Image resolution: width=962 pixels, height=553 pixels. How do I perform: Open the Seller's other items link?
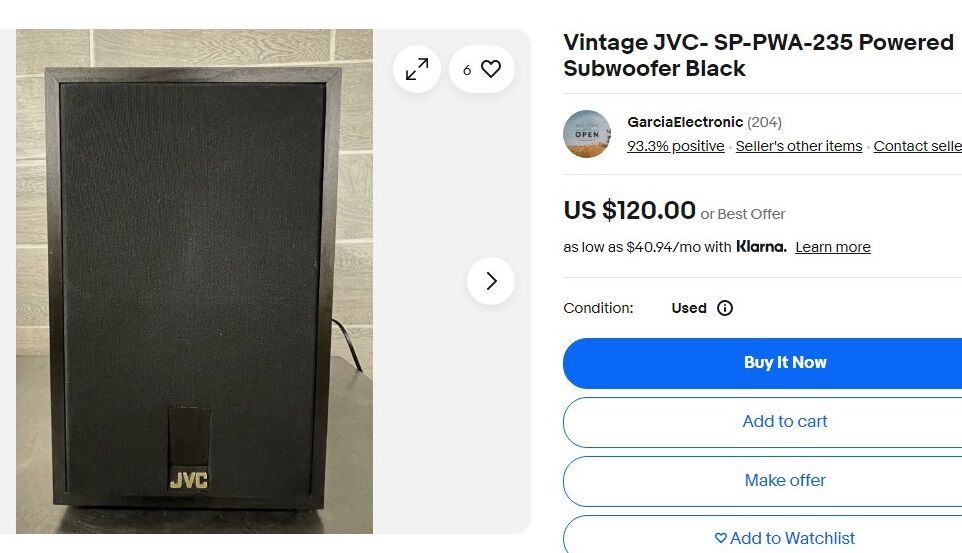click(799, 146)
